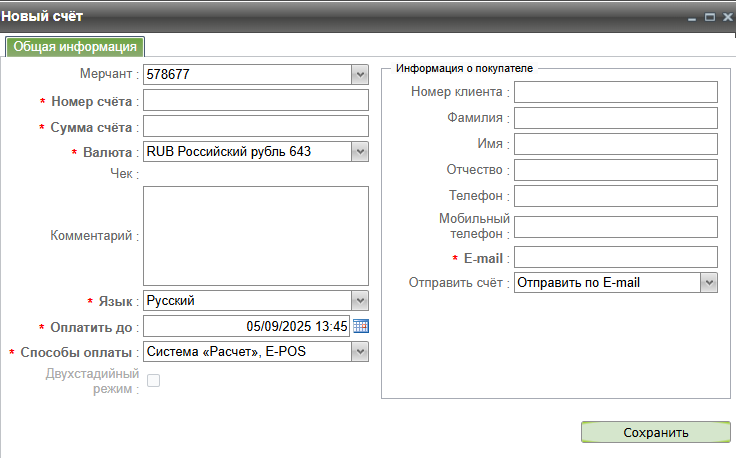
Task: Expand the Мерчант dropdown
Action: point(360,74)
